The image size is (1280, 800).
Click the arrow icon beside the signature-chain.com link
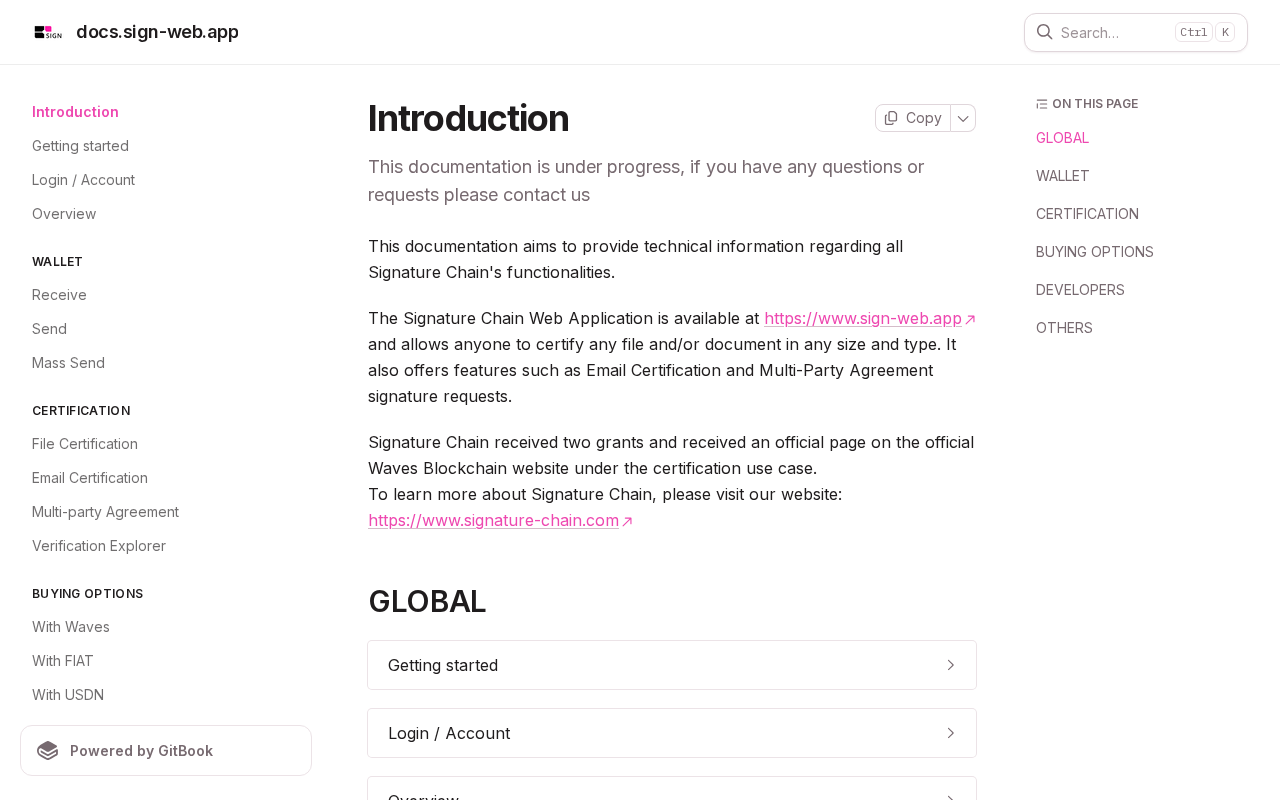coord(627,522)
